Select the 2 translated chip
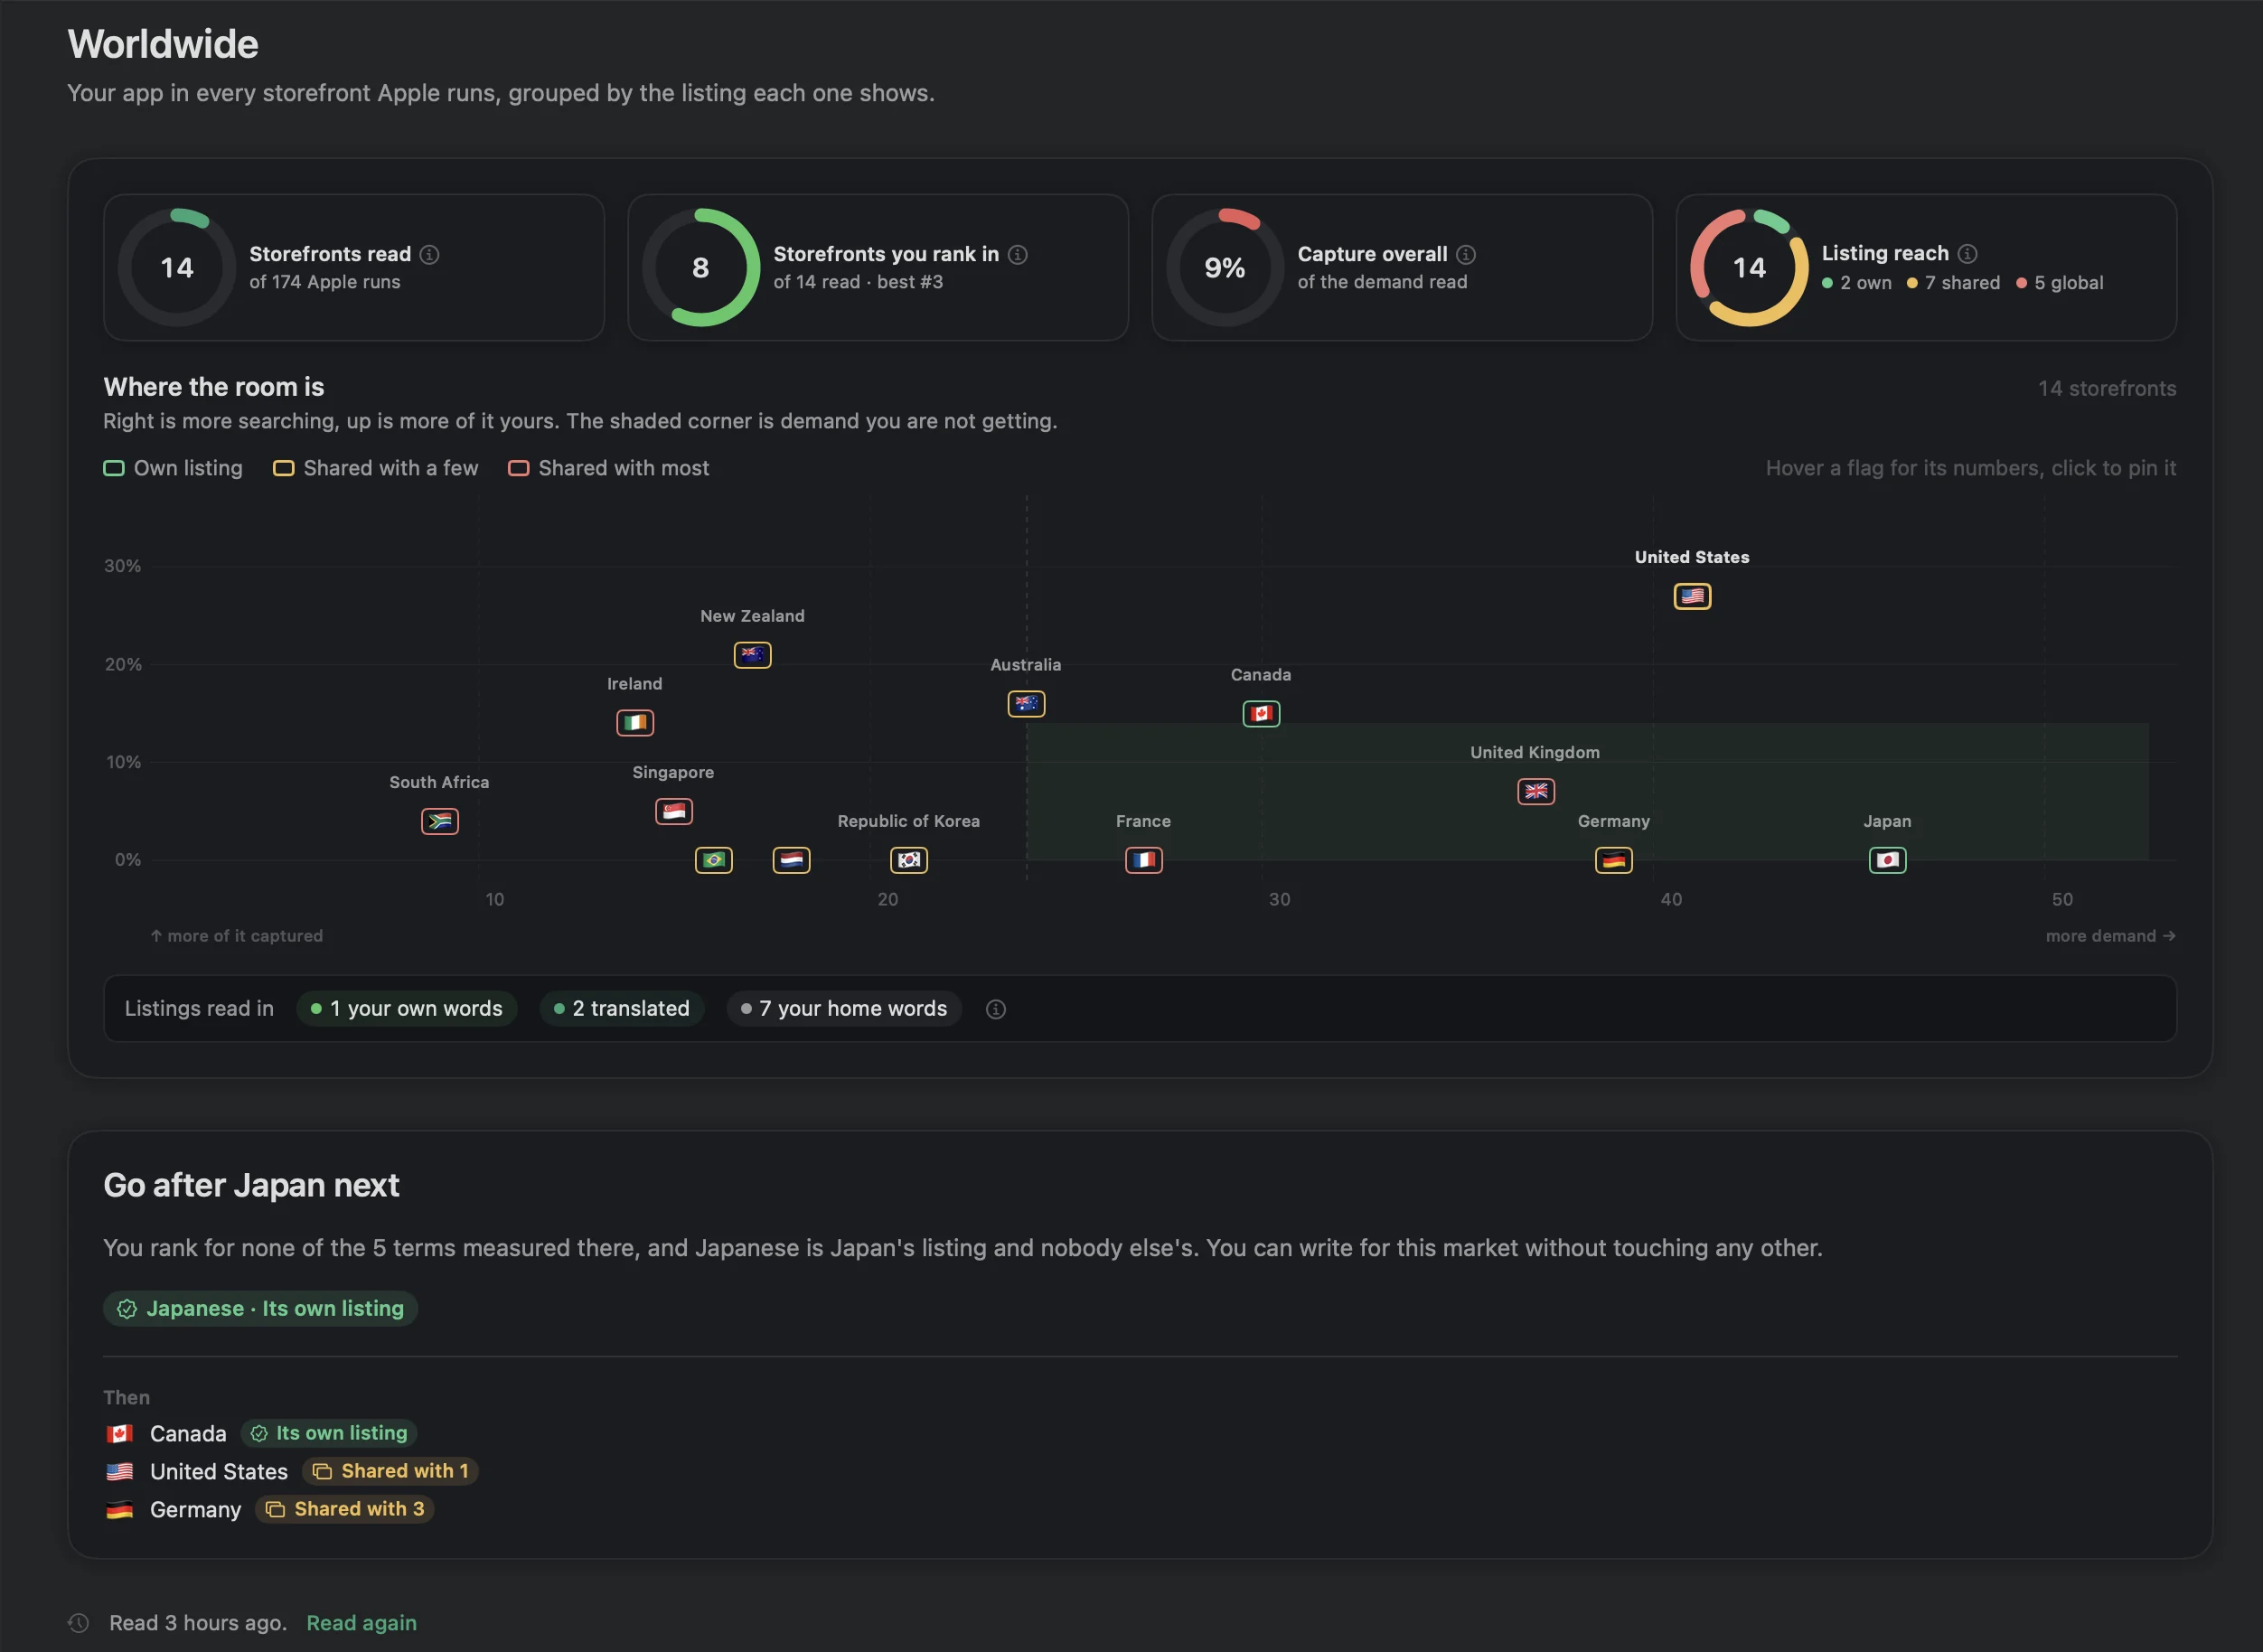Screen dimensions: 2263x1652 coord(621,1008)
